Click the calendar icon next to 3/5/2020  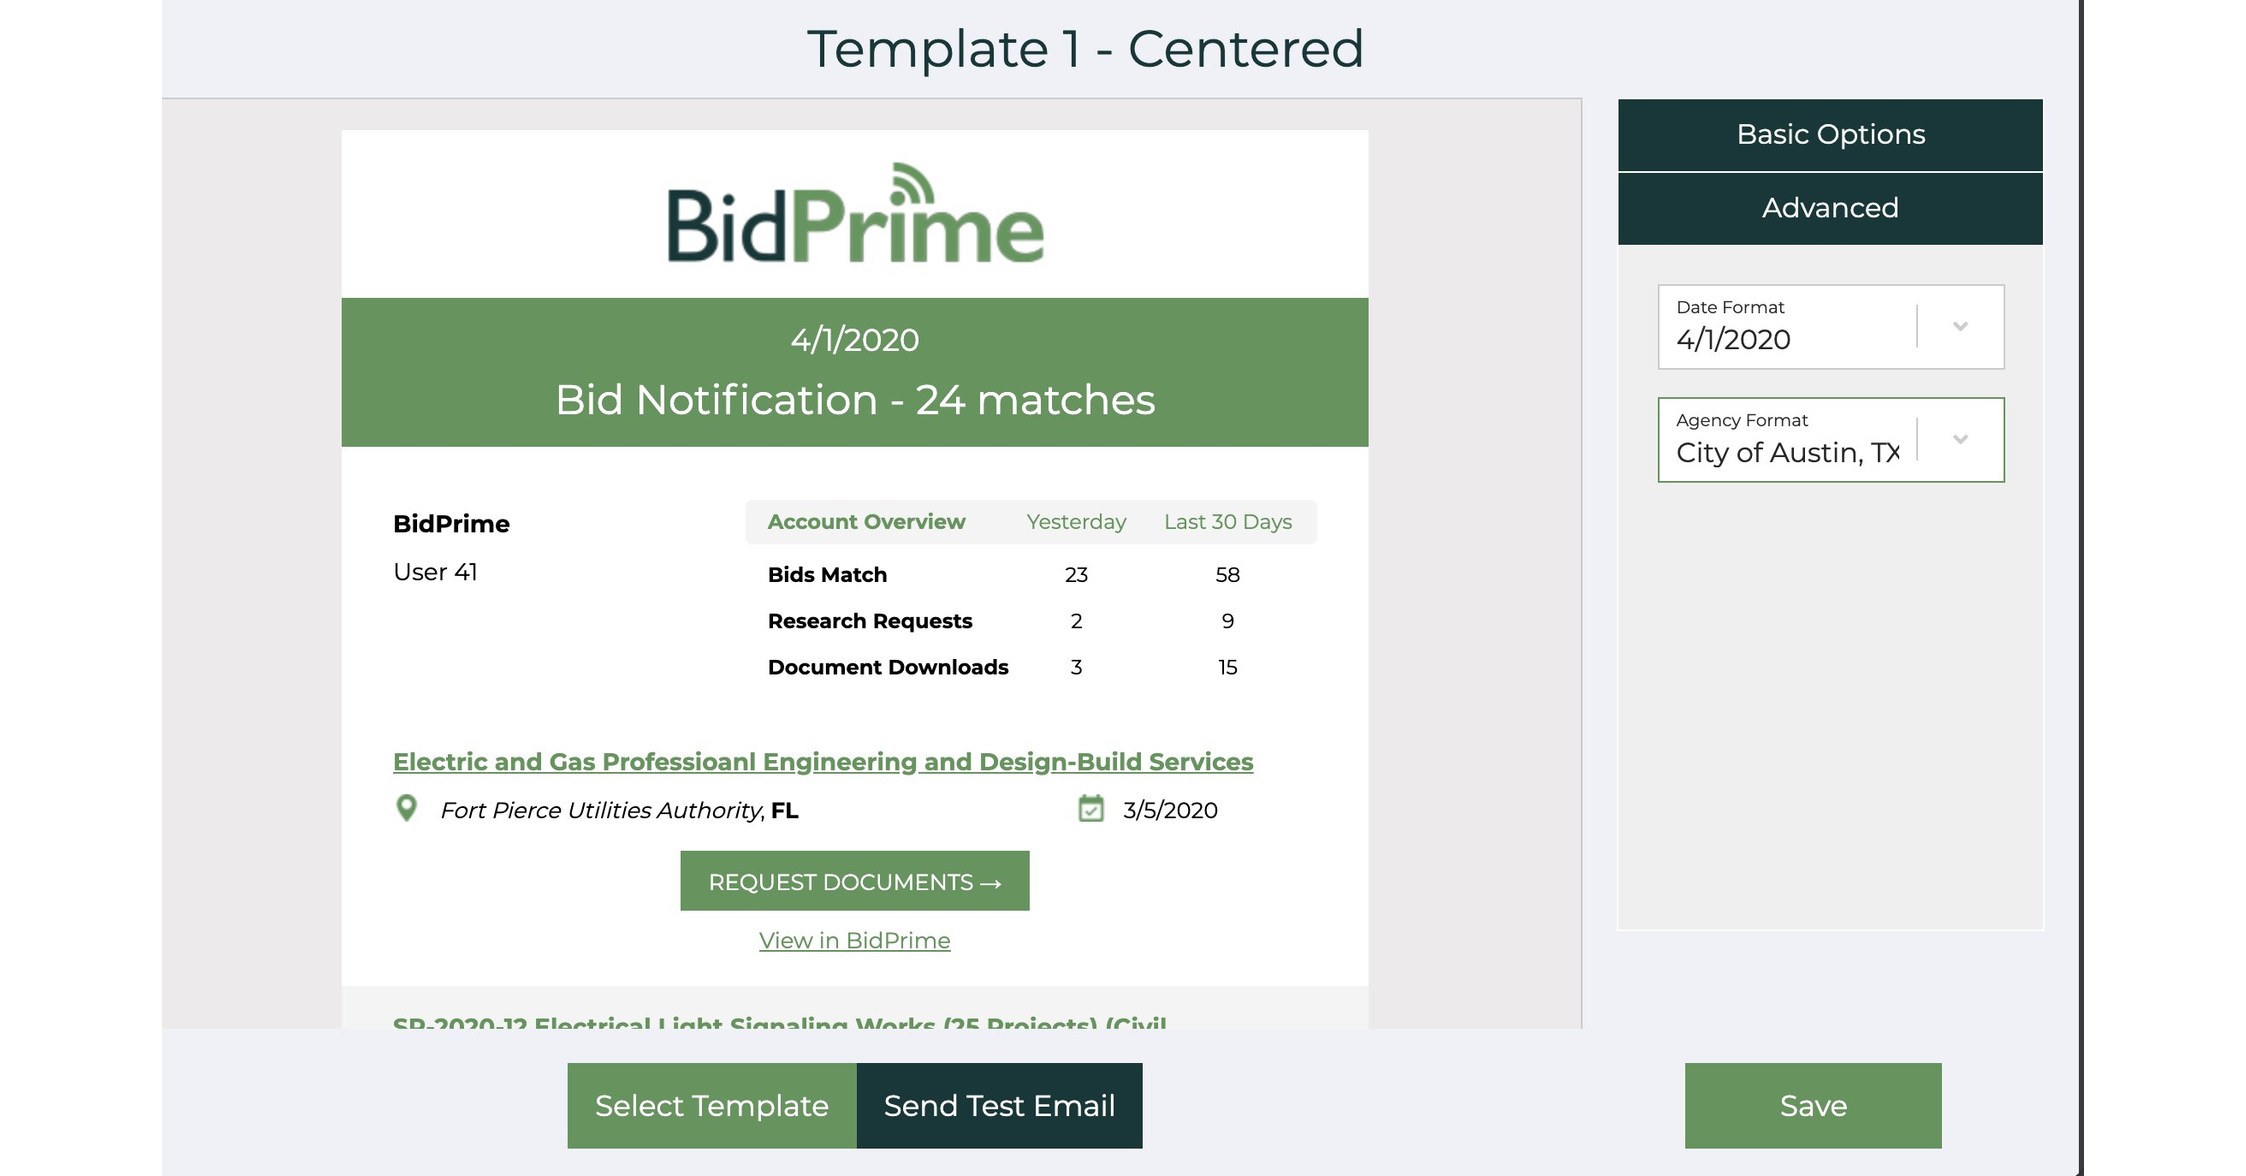tap(1090, 809)
